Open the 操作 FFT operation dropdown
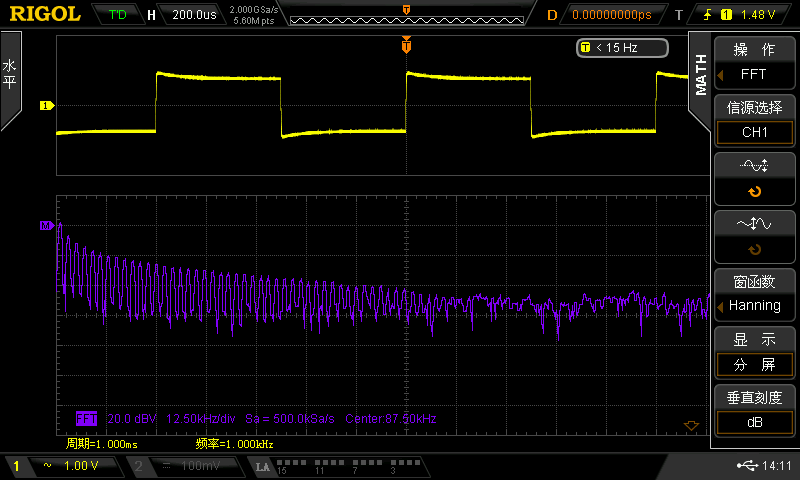This screenshot has width=800, height=480. pyautogui.click(x=754, y=62)
